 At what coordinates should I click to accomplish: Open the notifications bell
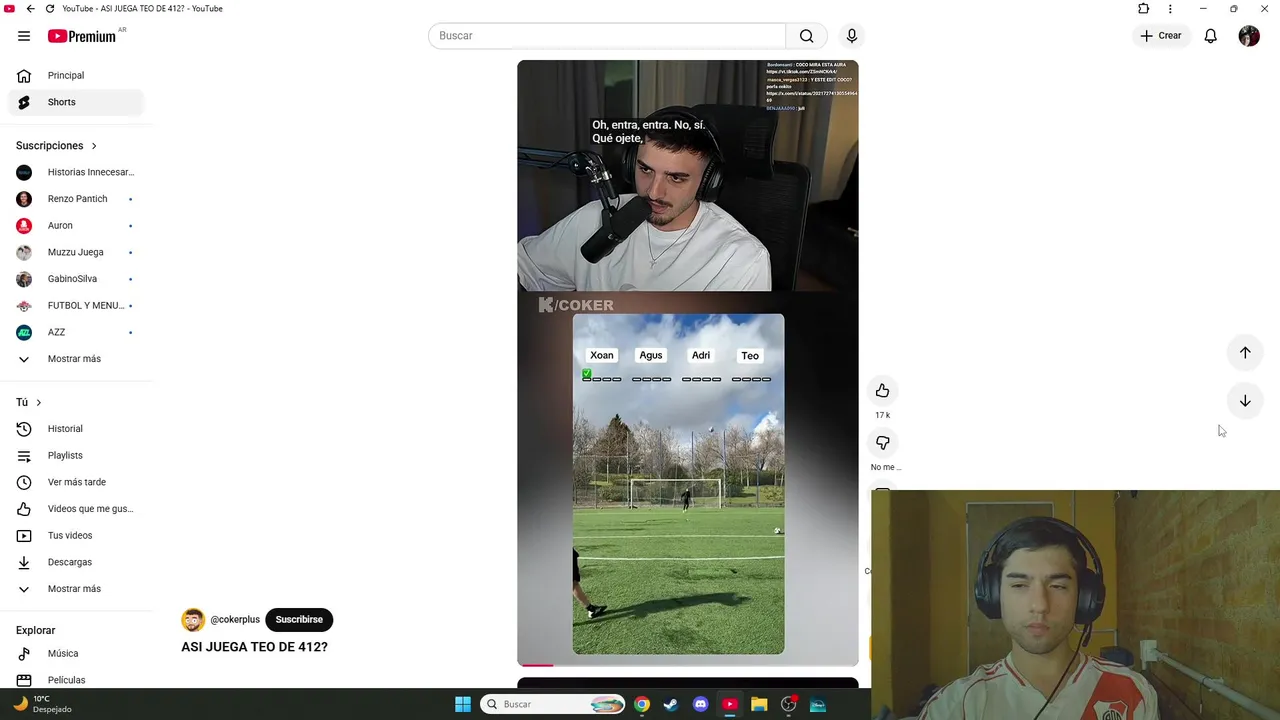[x=1210, y=36]
